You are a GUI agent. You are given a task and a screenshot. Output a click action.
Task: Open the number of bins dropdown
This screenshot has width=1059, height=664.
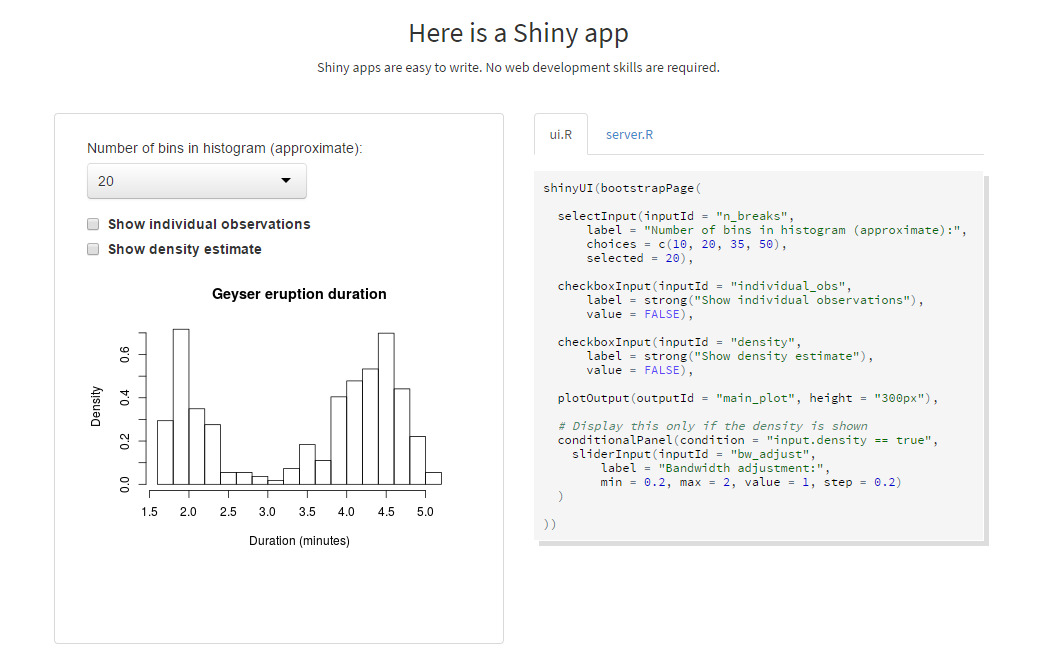coord(197,181)
